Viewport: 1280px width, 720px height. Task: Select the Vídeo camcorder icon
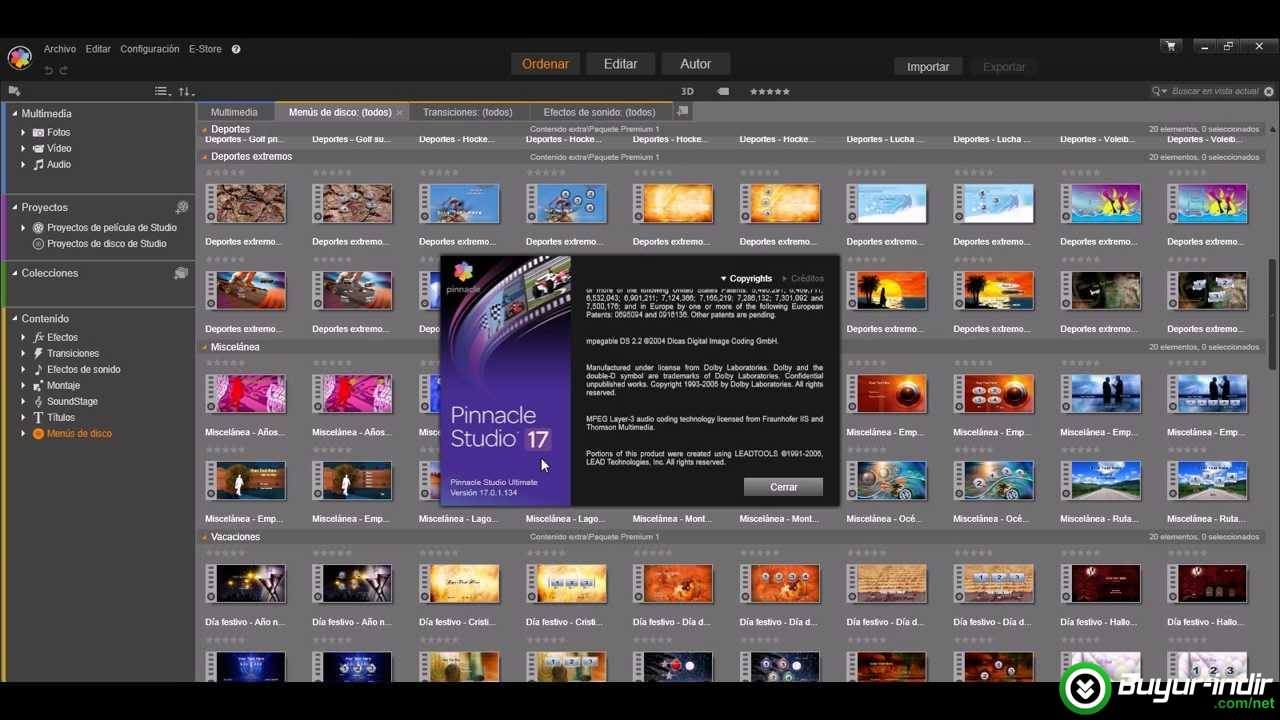tap(38, 148)
